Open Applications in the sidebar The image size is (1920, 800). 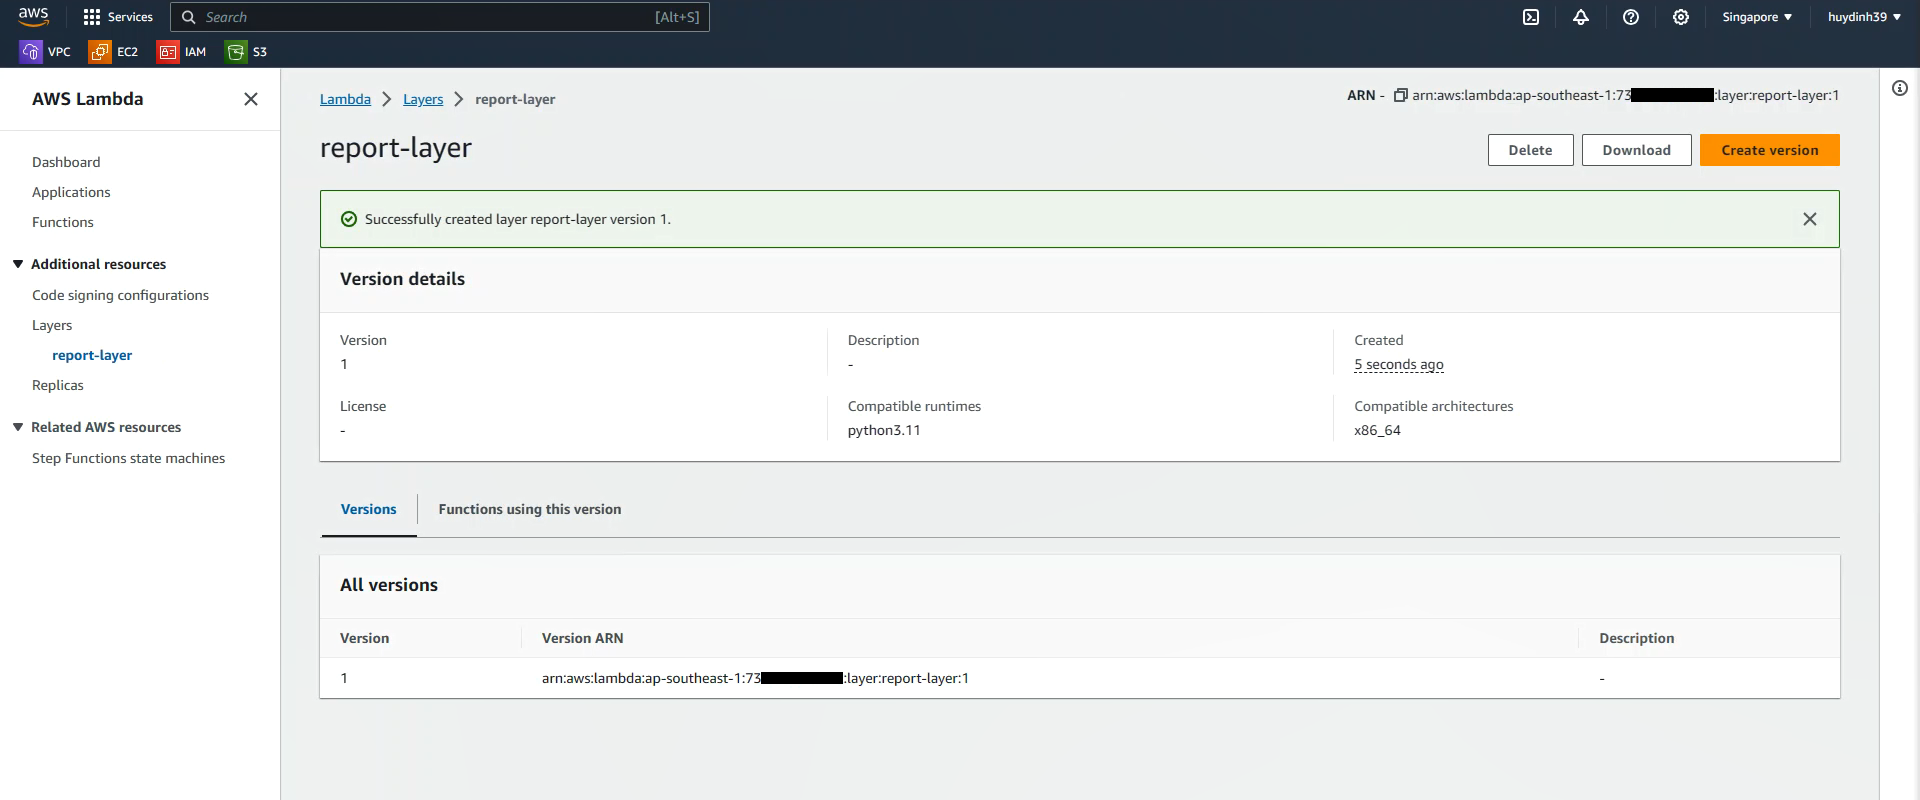click(x=71, y=192)
